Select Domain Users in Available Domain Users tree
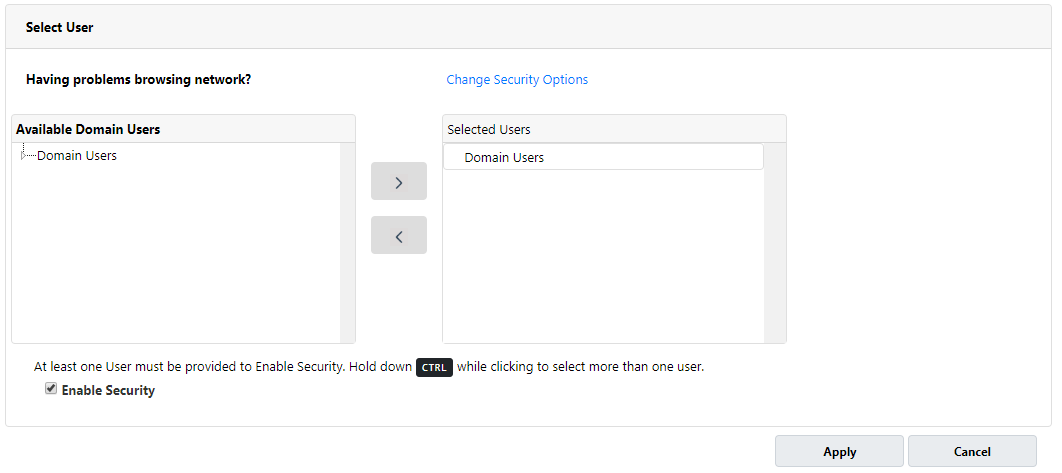 click(x=77, y=156)
